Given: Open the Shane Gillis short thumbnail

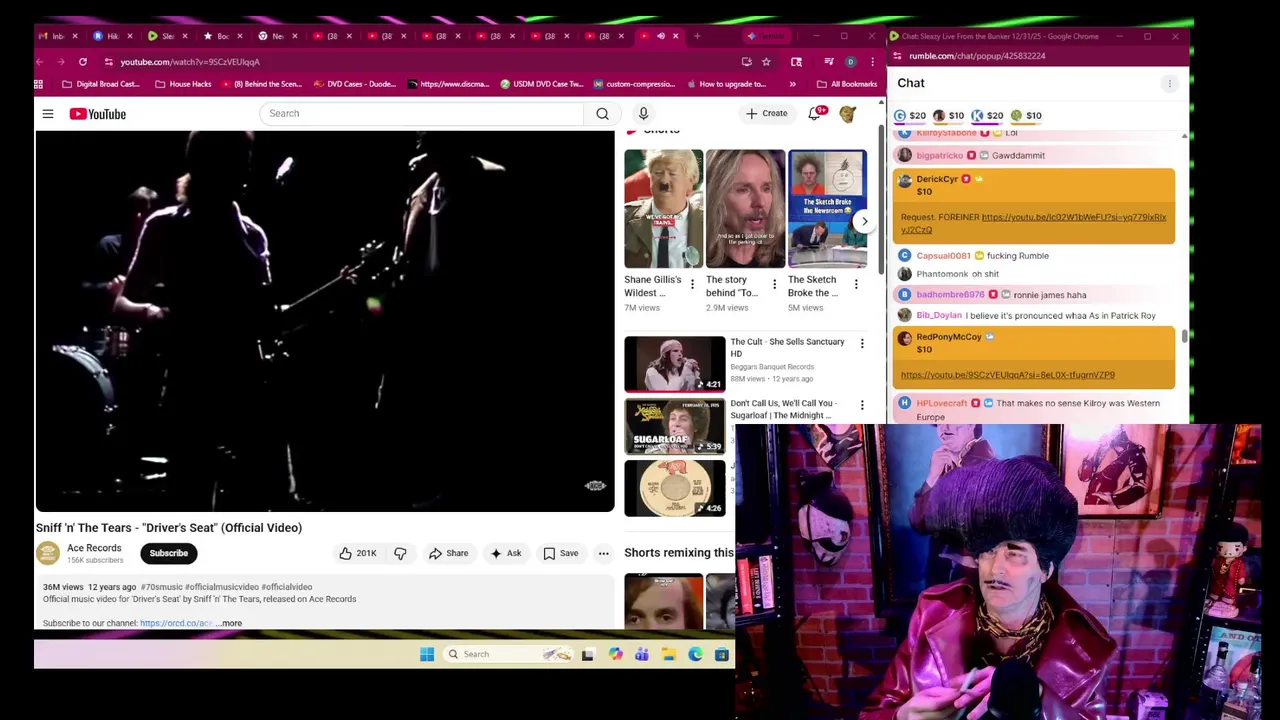Looking at the screenshot, I should pyautogui.click(x=663, y=209).
